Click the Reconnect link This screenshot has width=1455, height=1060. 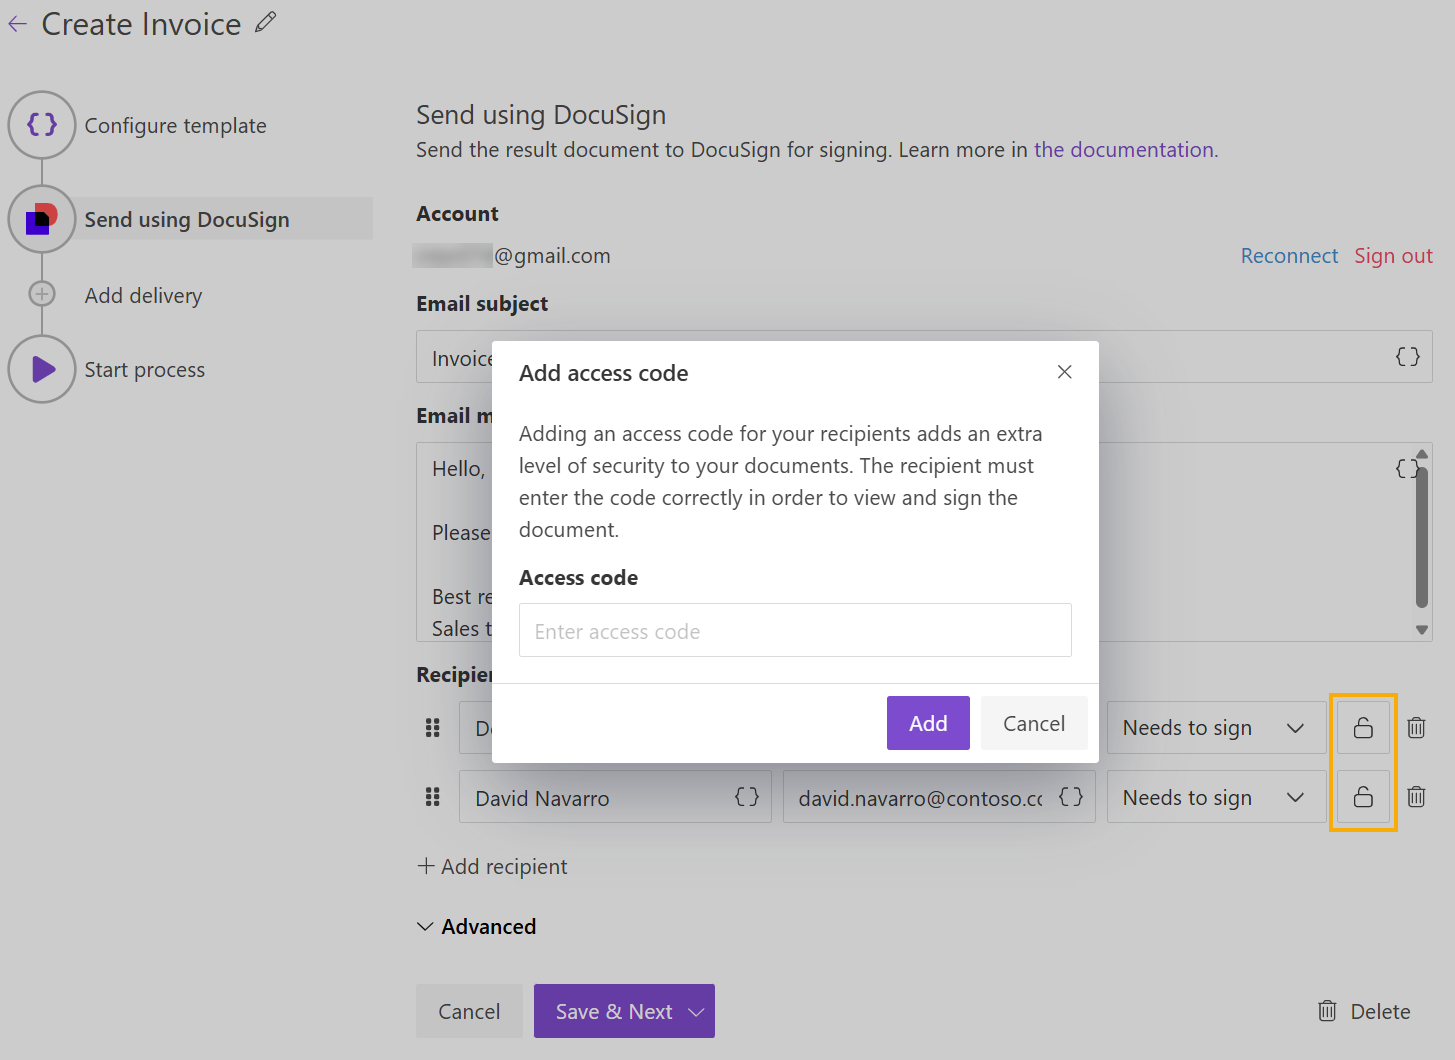point(1289,256)
